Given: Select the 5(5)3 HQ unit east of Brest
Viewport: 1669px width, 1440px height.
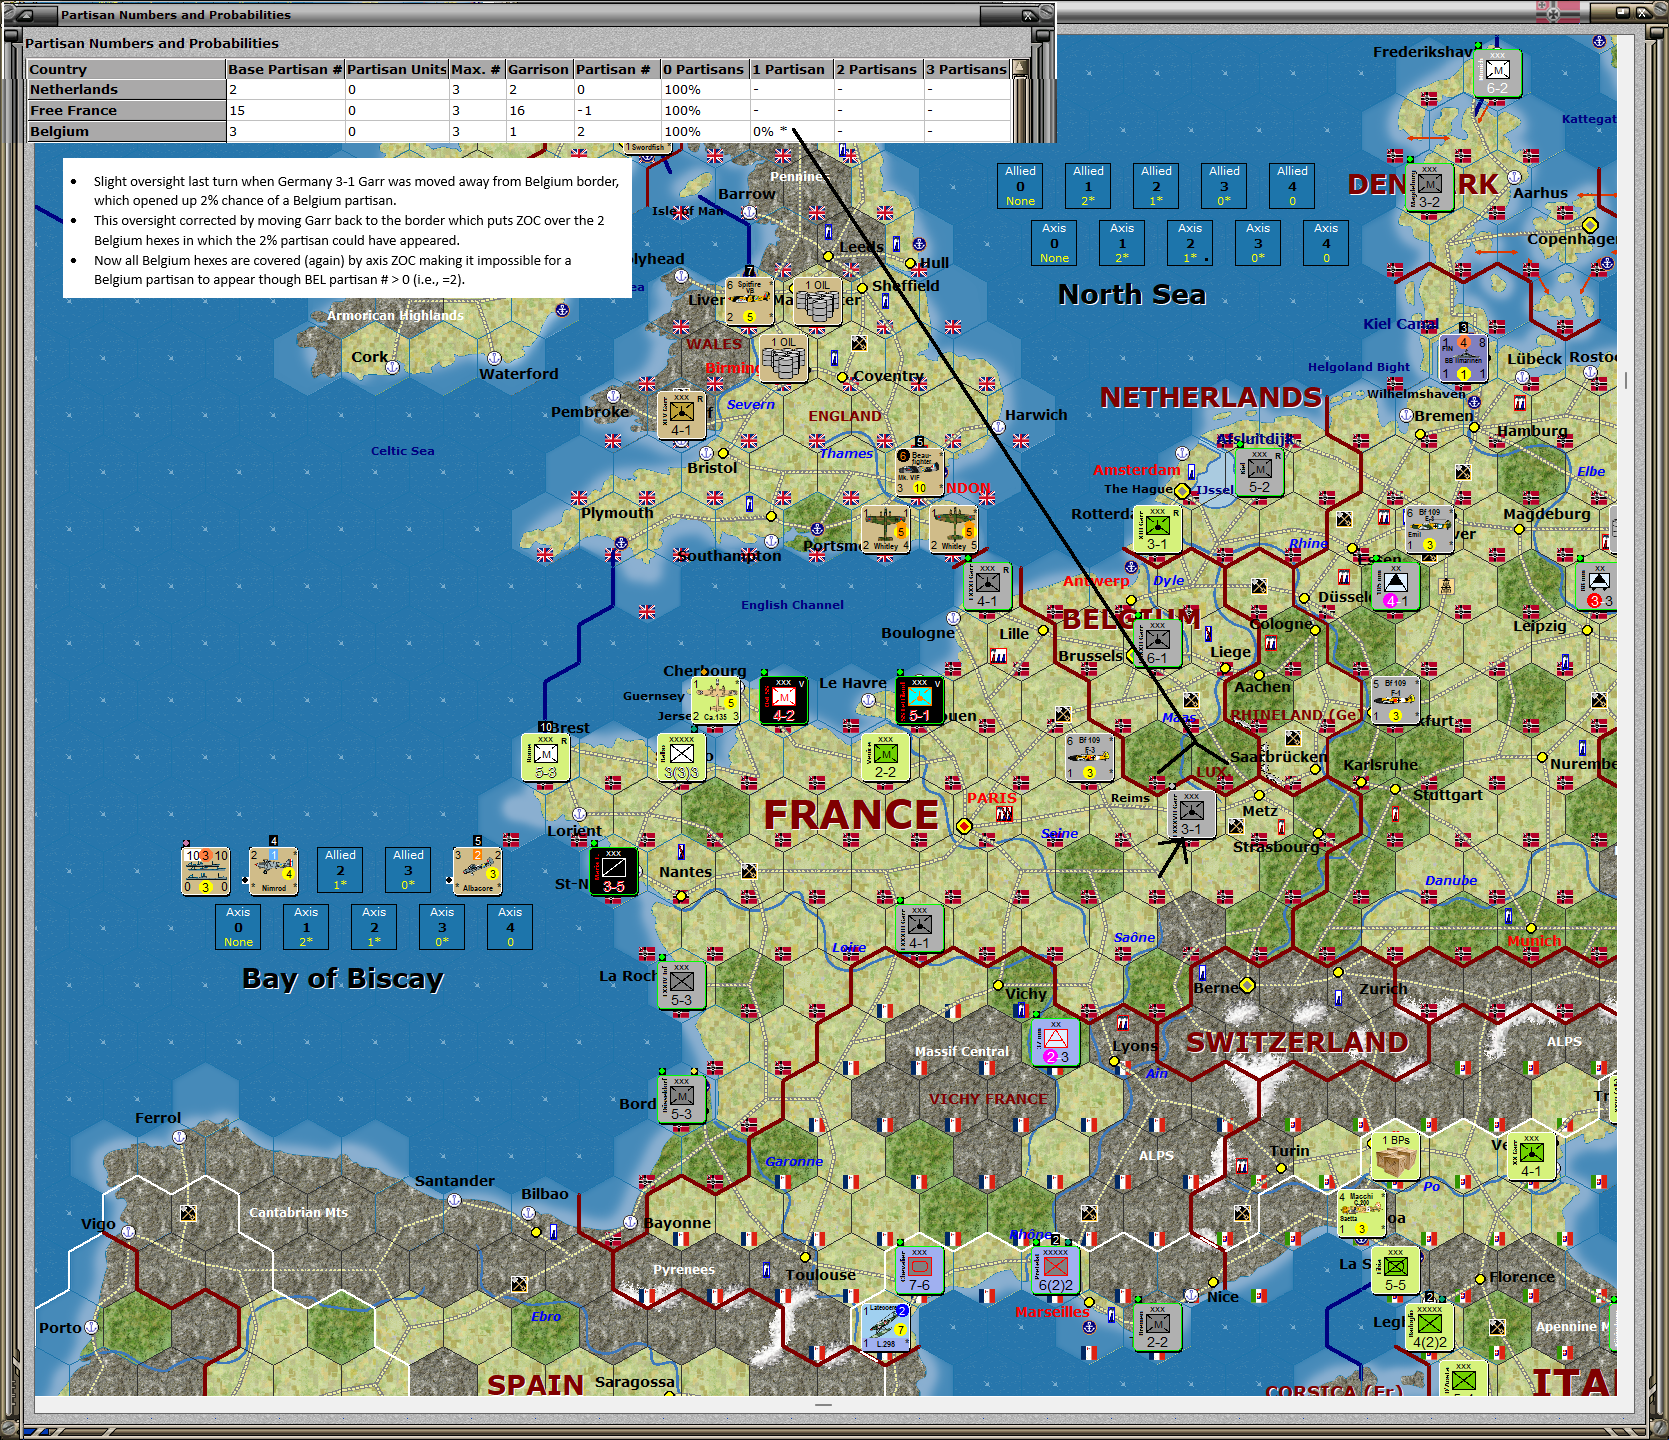Looking at the screenshot, I should (681, 757).
